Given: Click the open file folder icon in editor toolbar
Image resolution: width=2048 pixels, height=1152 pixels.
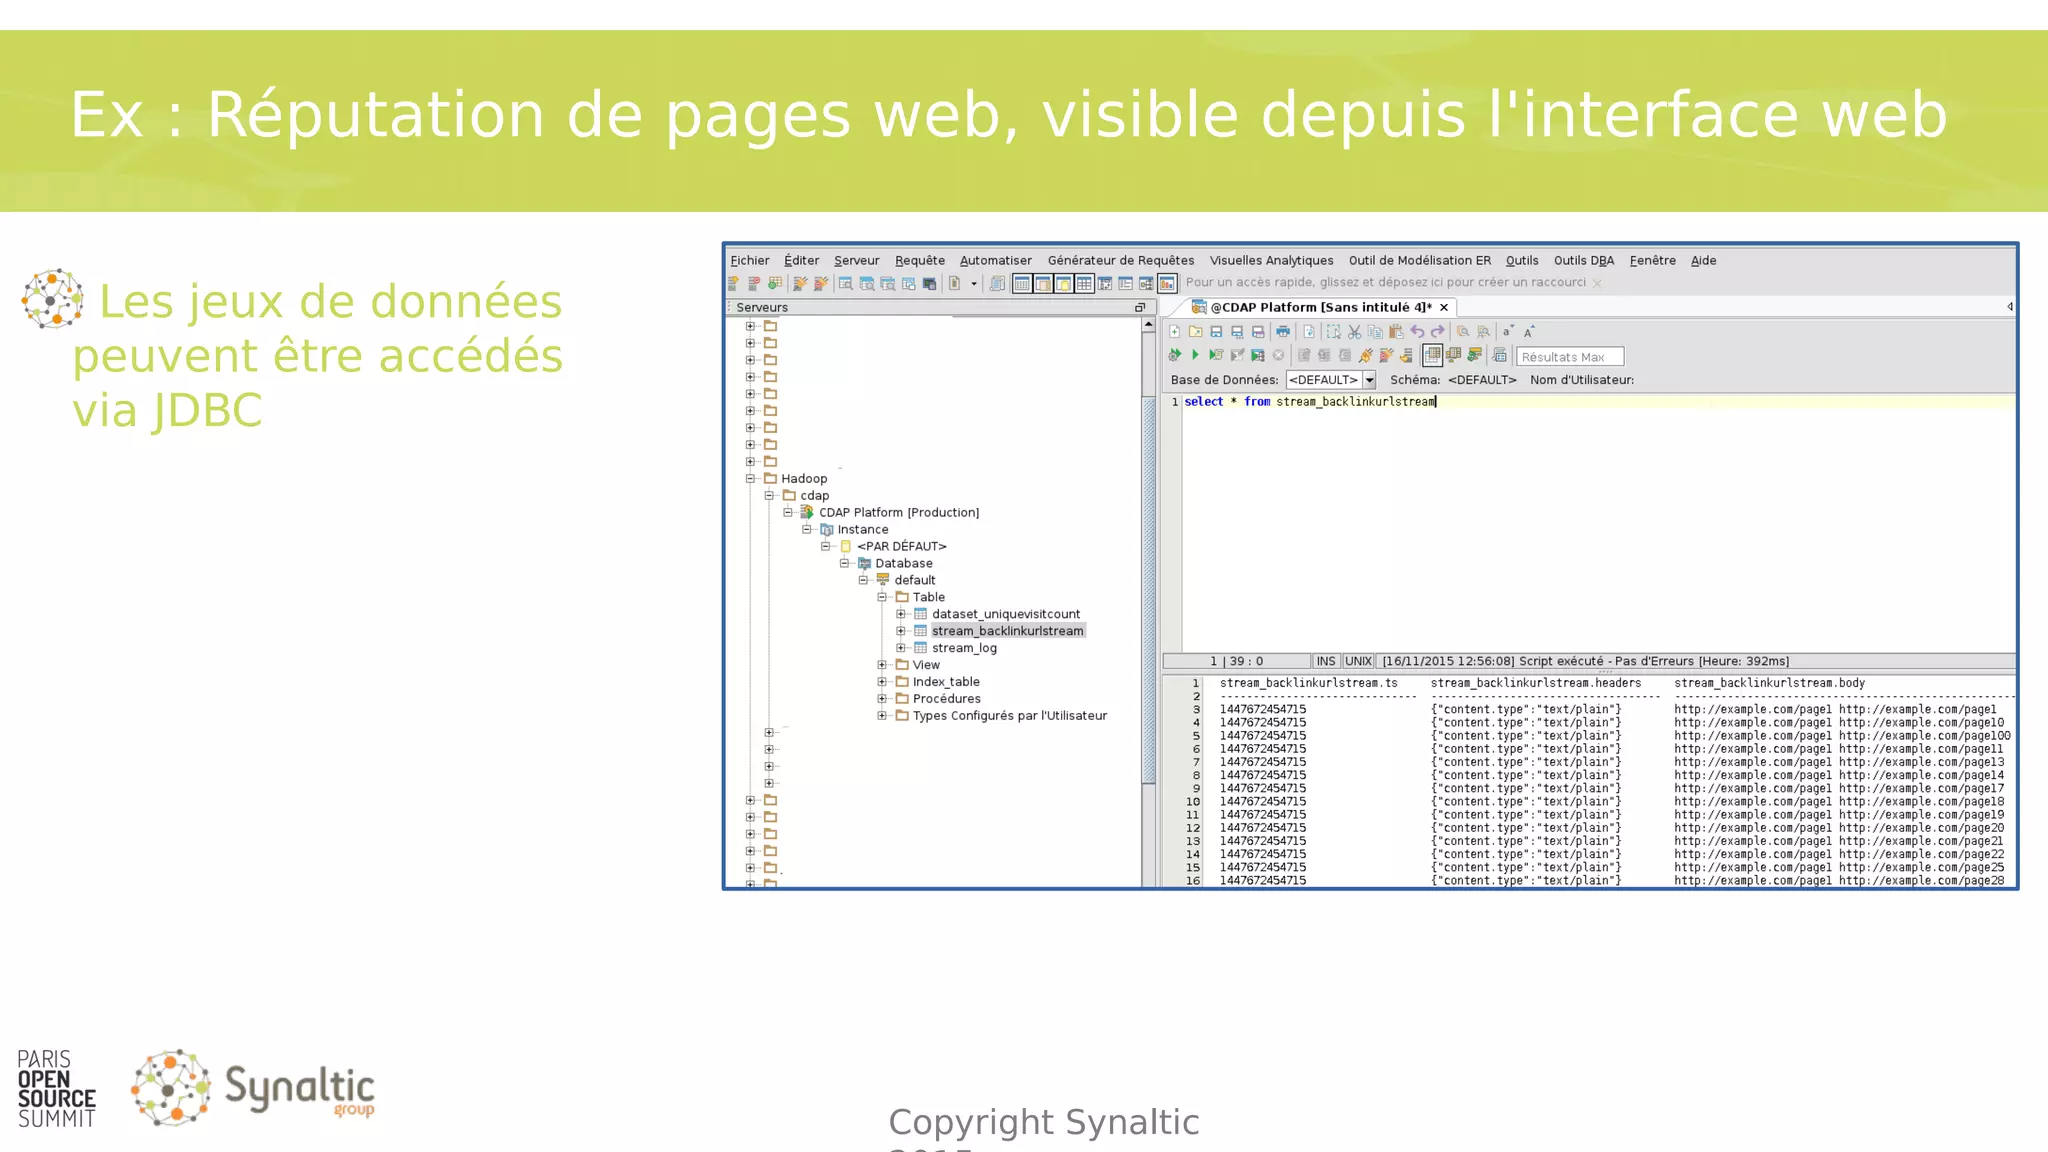Looking at the screenshot, I should pos(1195,332).
